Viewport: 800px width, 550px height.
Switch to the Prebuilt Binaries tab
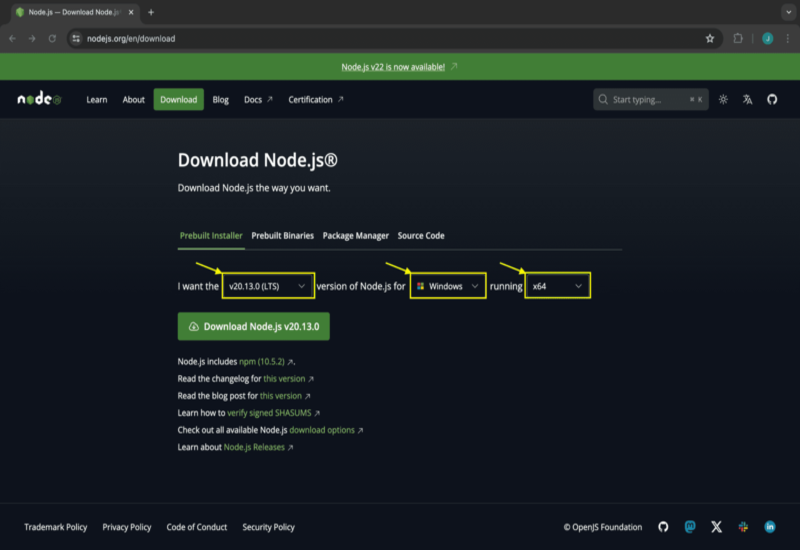point(283,236)
